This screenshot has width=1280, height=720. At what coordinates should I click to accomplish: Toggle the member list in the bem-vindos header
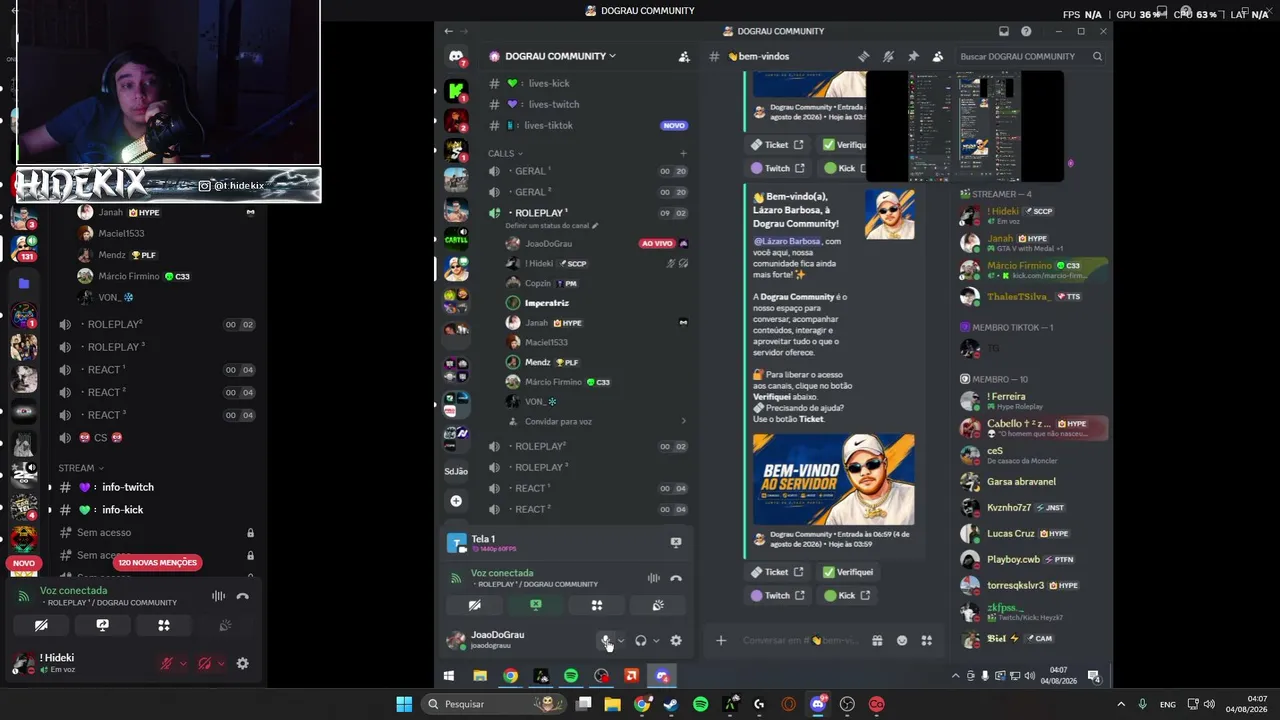[x=937, y=57]
